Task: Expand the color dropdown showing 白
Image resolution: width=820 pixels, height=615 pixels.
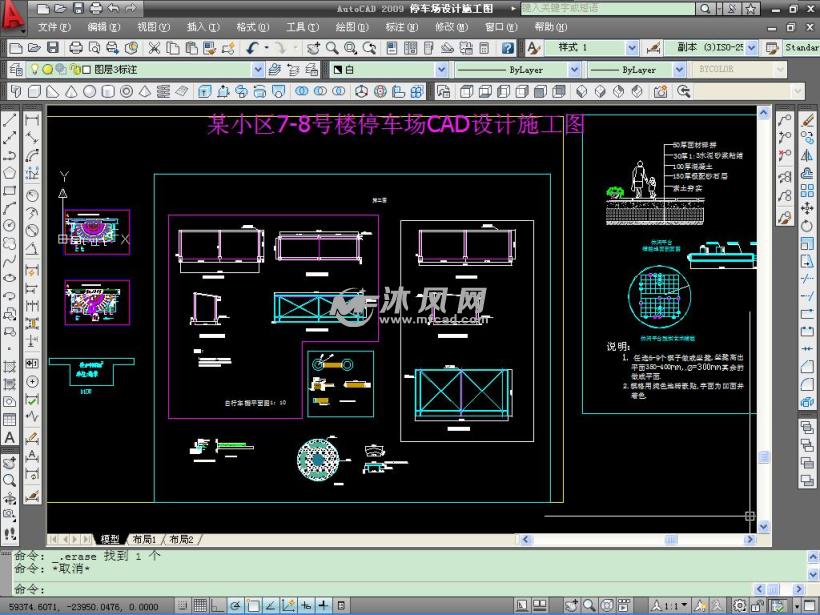Action: [441, 69]
